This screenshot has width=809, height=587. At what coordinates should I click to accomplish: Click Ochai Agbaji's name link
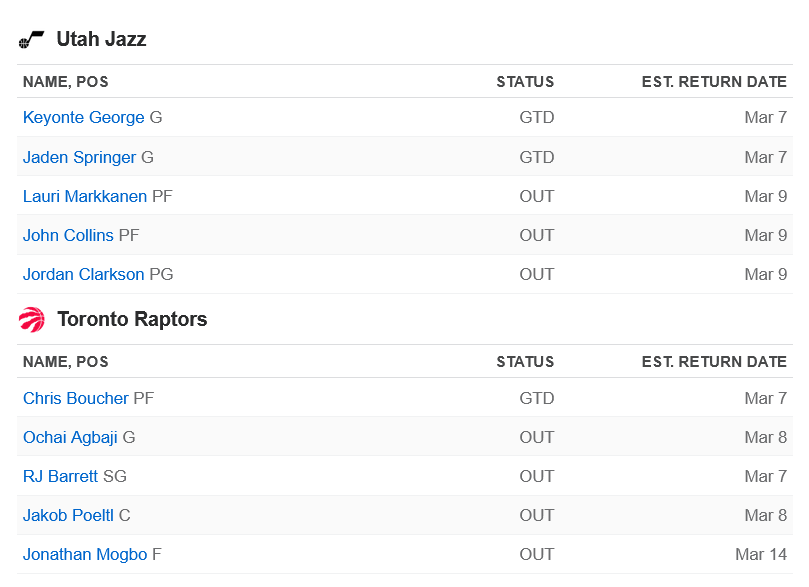tap(70, 437)
